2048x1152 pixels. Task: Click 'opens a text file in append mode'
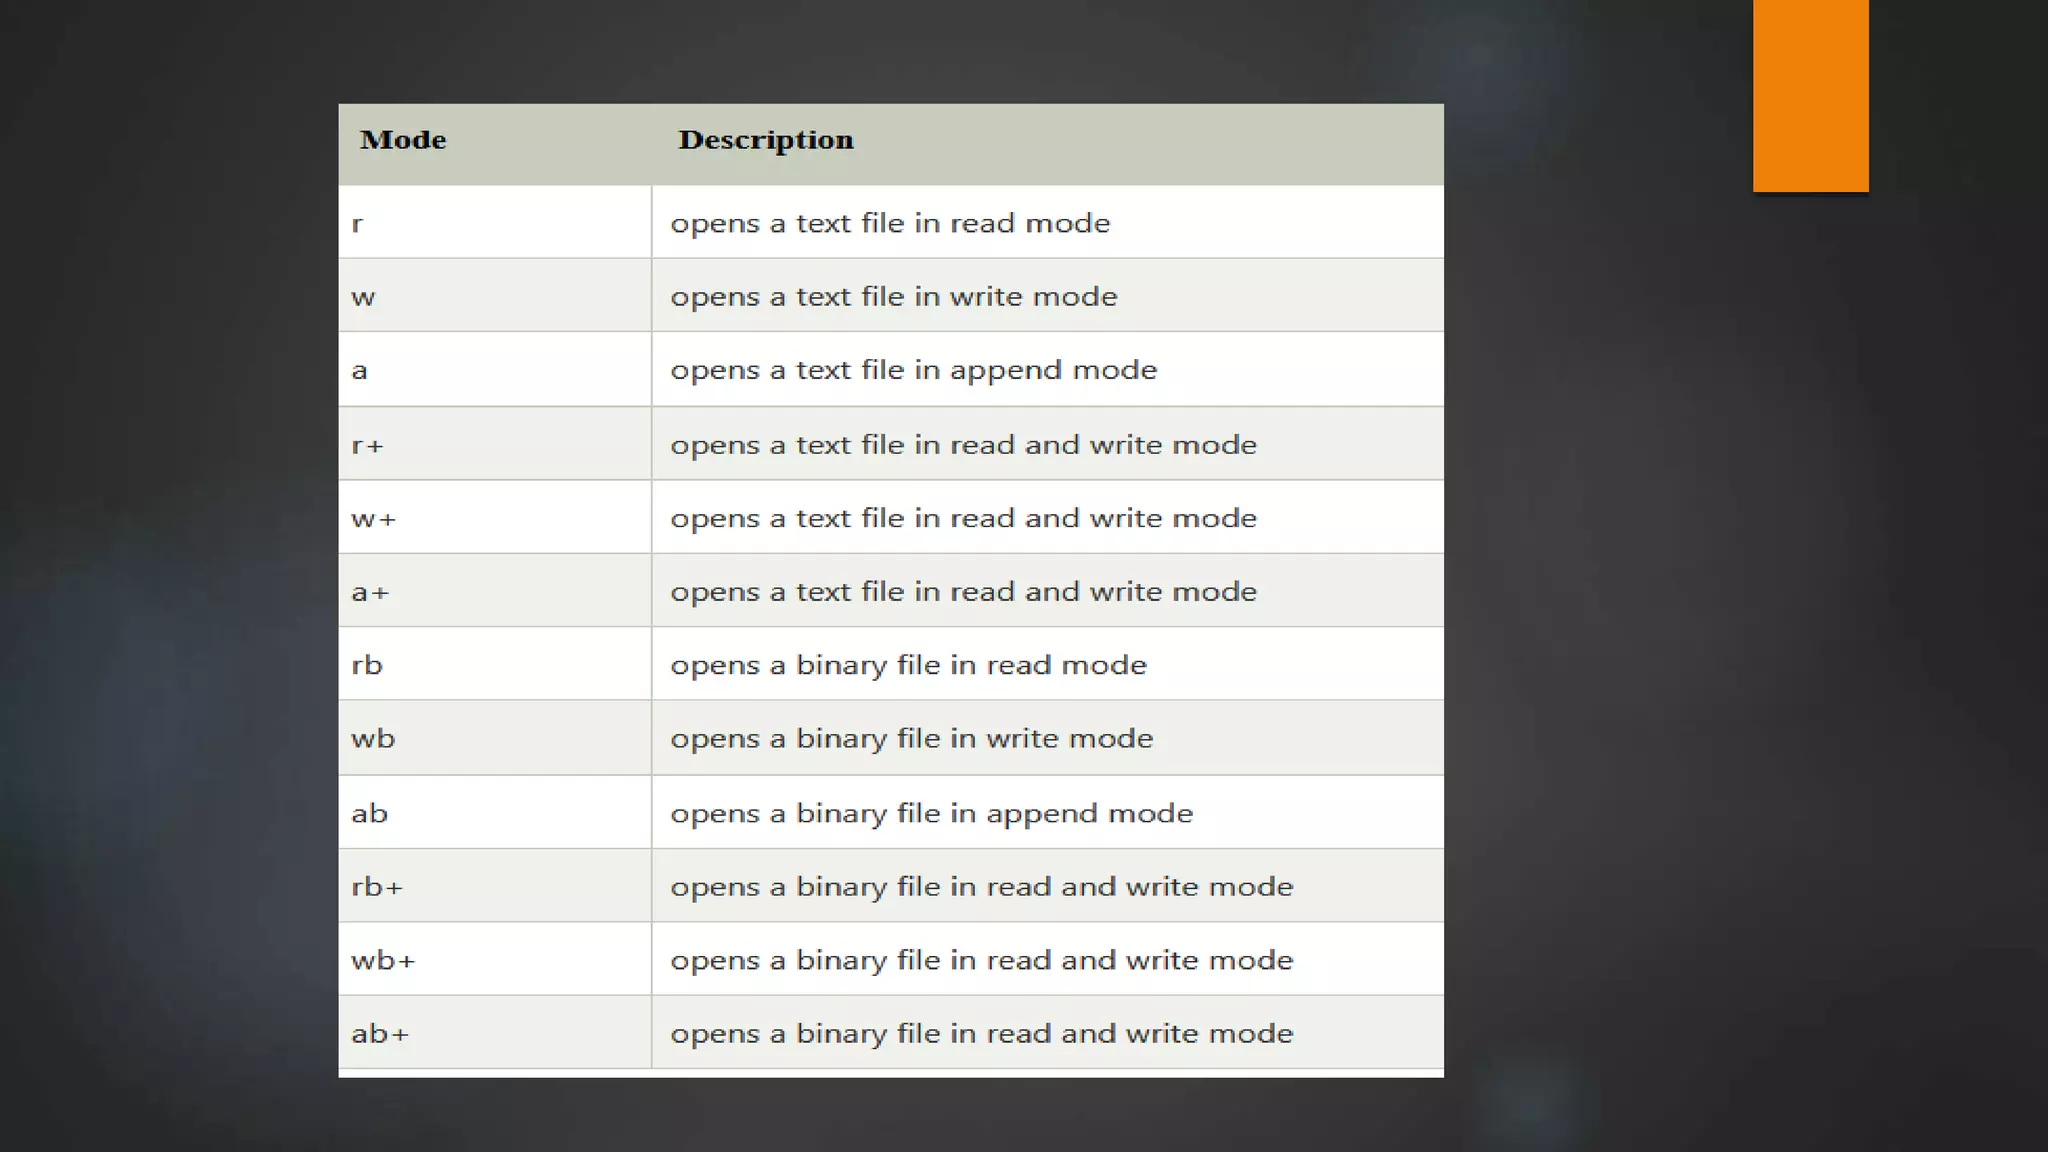tap(913, 370)
